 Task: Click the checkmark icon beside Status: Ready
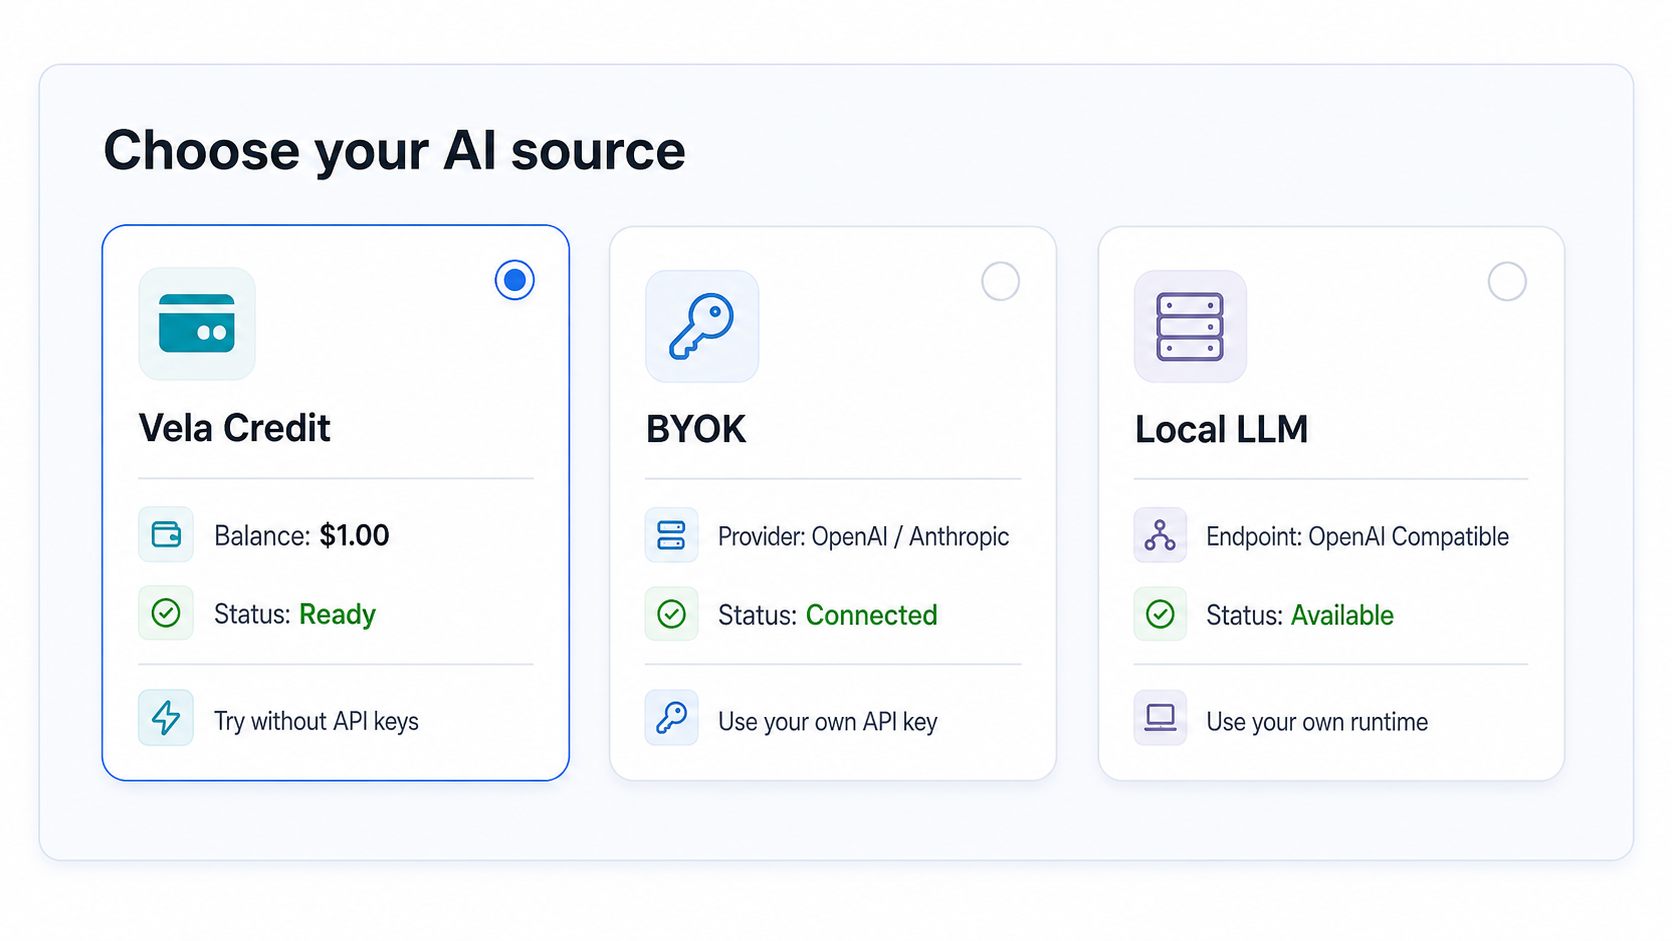pyautogui.click(x=166, y=613)
